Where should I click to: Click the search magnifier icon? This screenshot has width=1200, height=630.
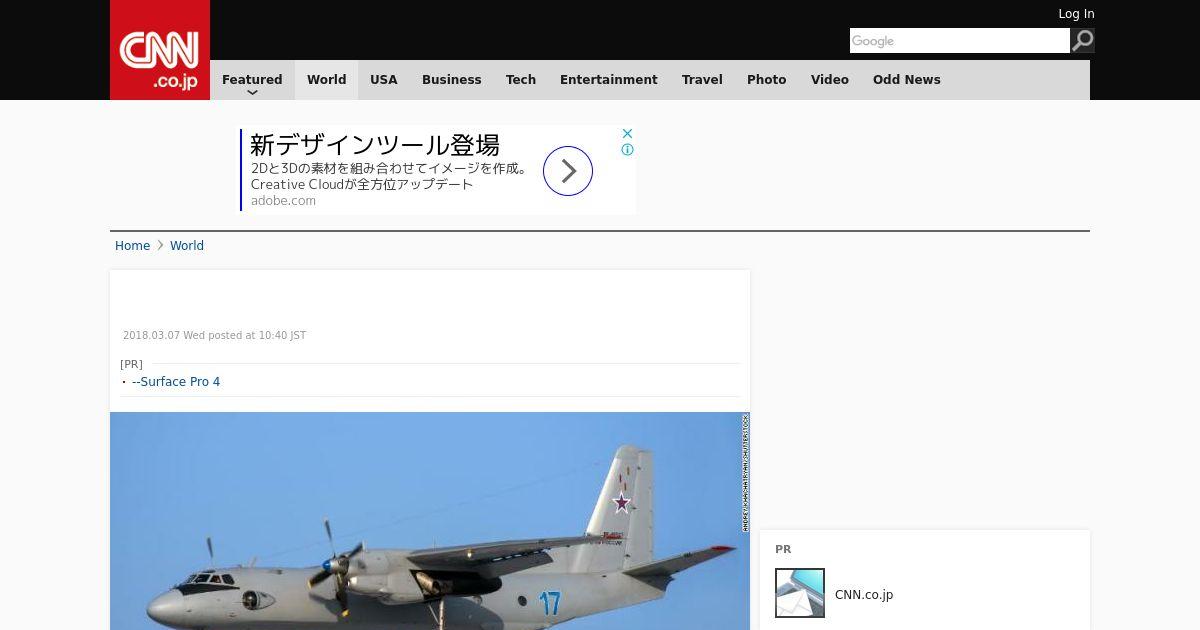click(1082, 41)
